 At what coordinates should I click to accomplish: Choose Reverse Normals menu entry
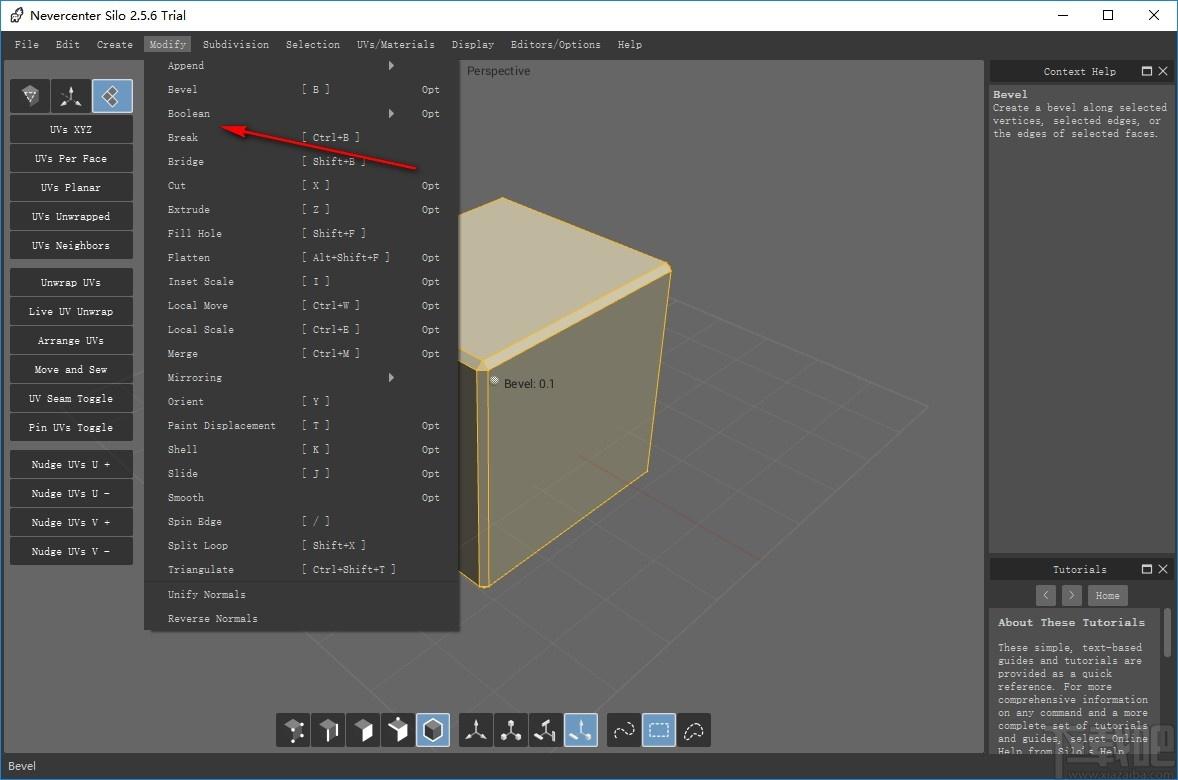[301, 618]
